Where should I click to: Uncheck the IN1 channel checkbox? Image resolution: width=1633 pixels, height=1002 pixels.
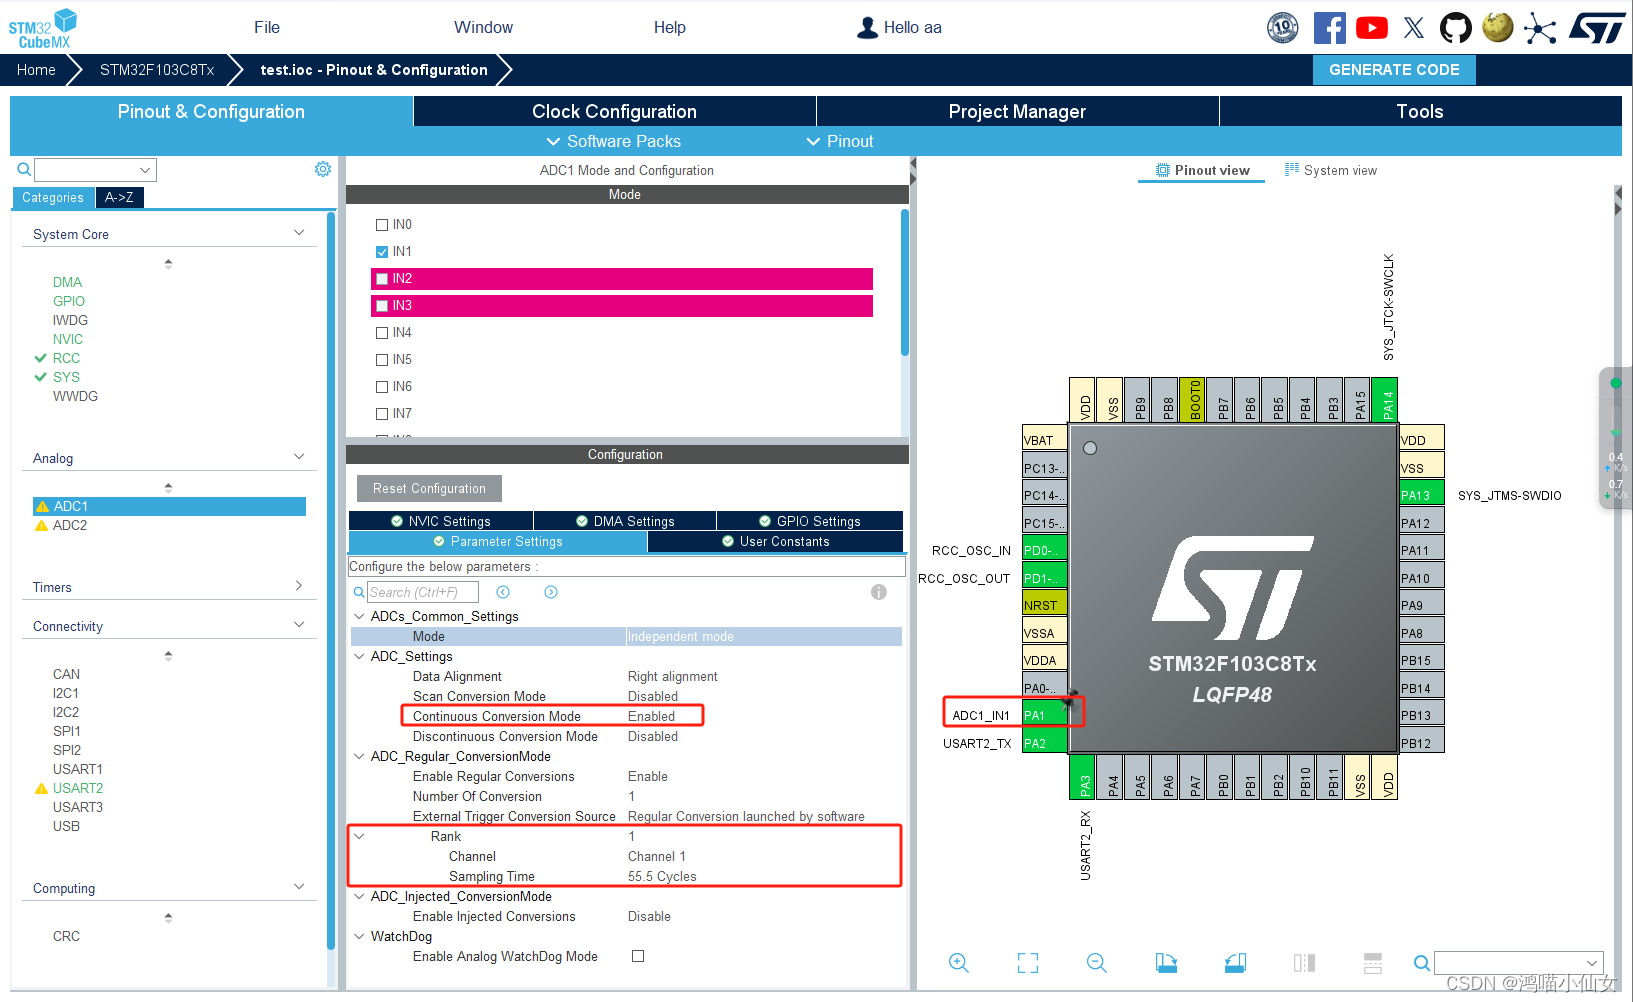point(382,252)
